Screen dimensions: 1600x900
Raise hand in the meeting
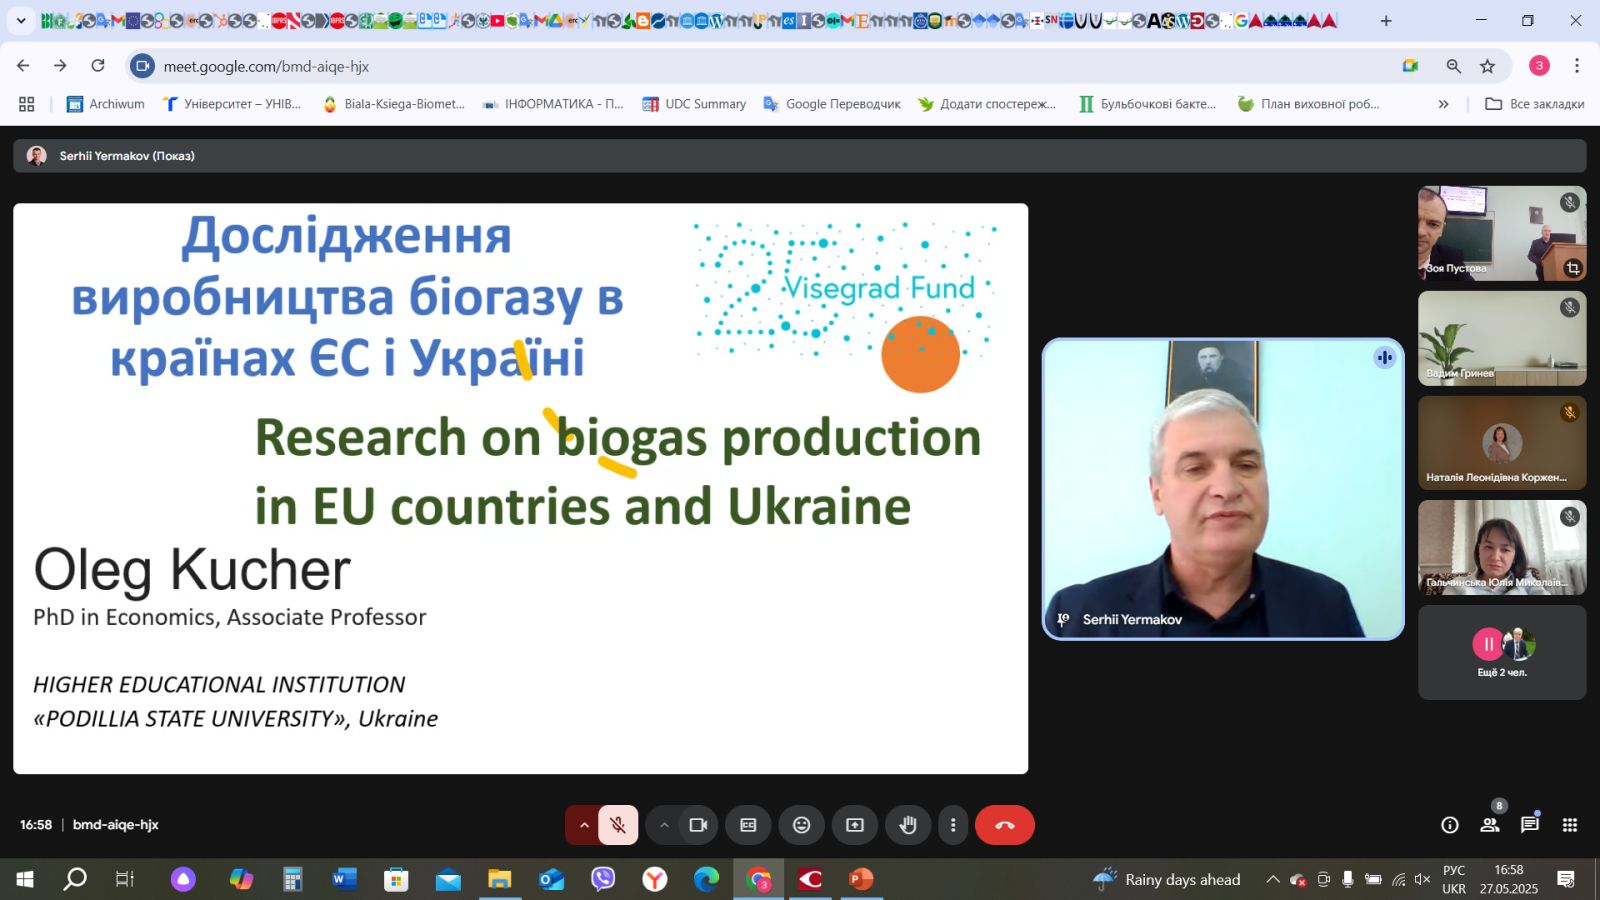(x=908, y=825)
